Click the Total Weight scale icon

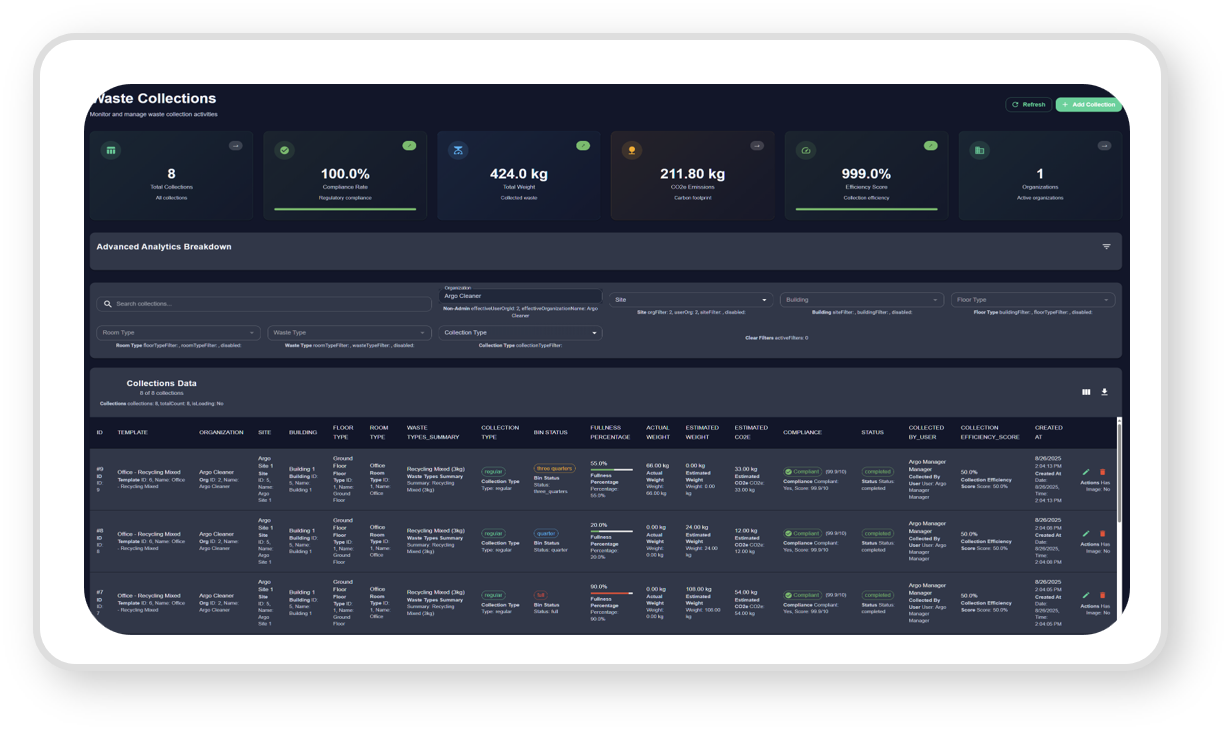tap(458, 150)
